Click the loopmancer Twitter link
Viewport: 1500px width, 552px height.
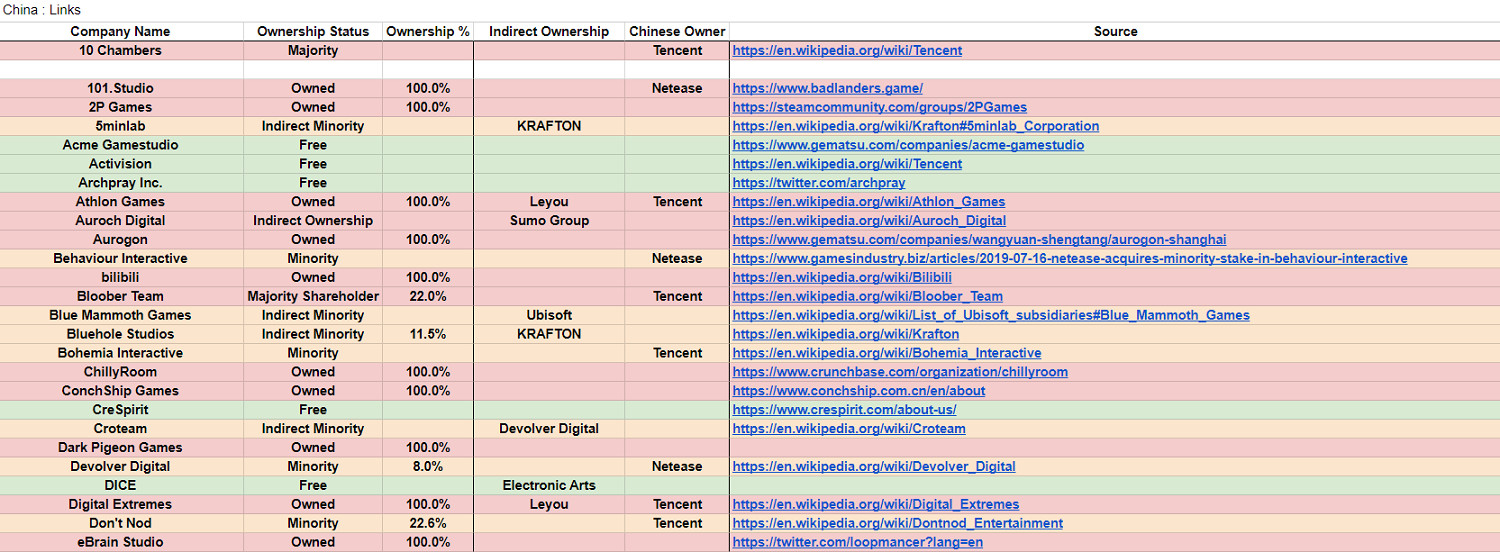tap(857, 542)
